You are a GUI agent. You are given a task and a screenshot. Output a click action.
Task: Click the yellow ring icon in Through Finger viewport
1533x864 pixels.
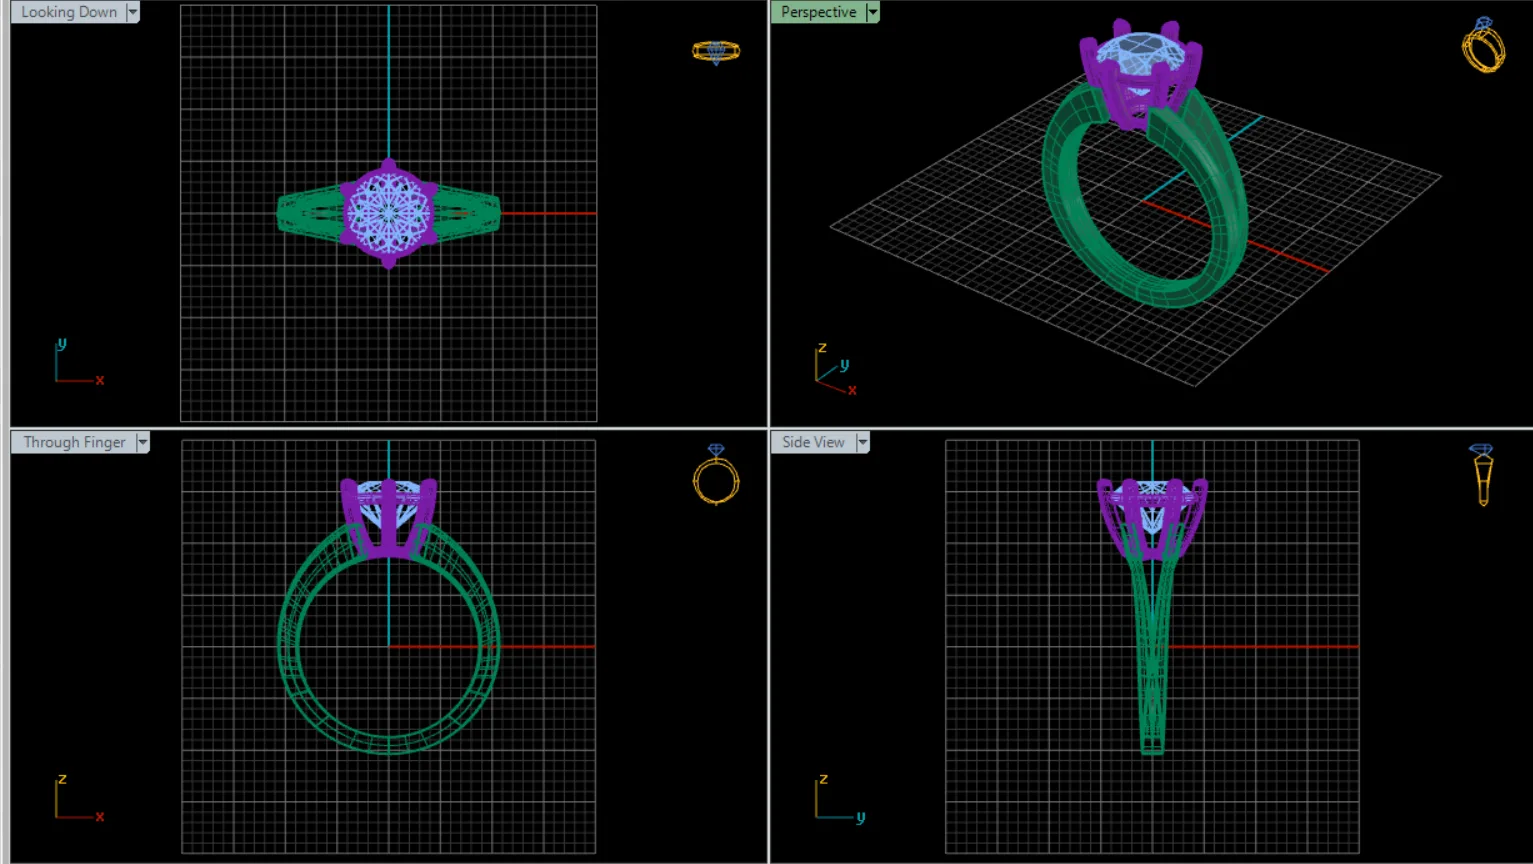click(716, 474)
